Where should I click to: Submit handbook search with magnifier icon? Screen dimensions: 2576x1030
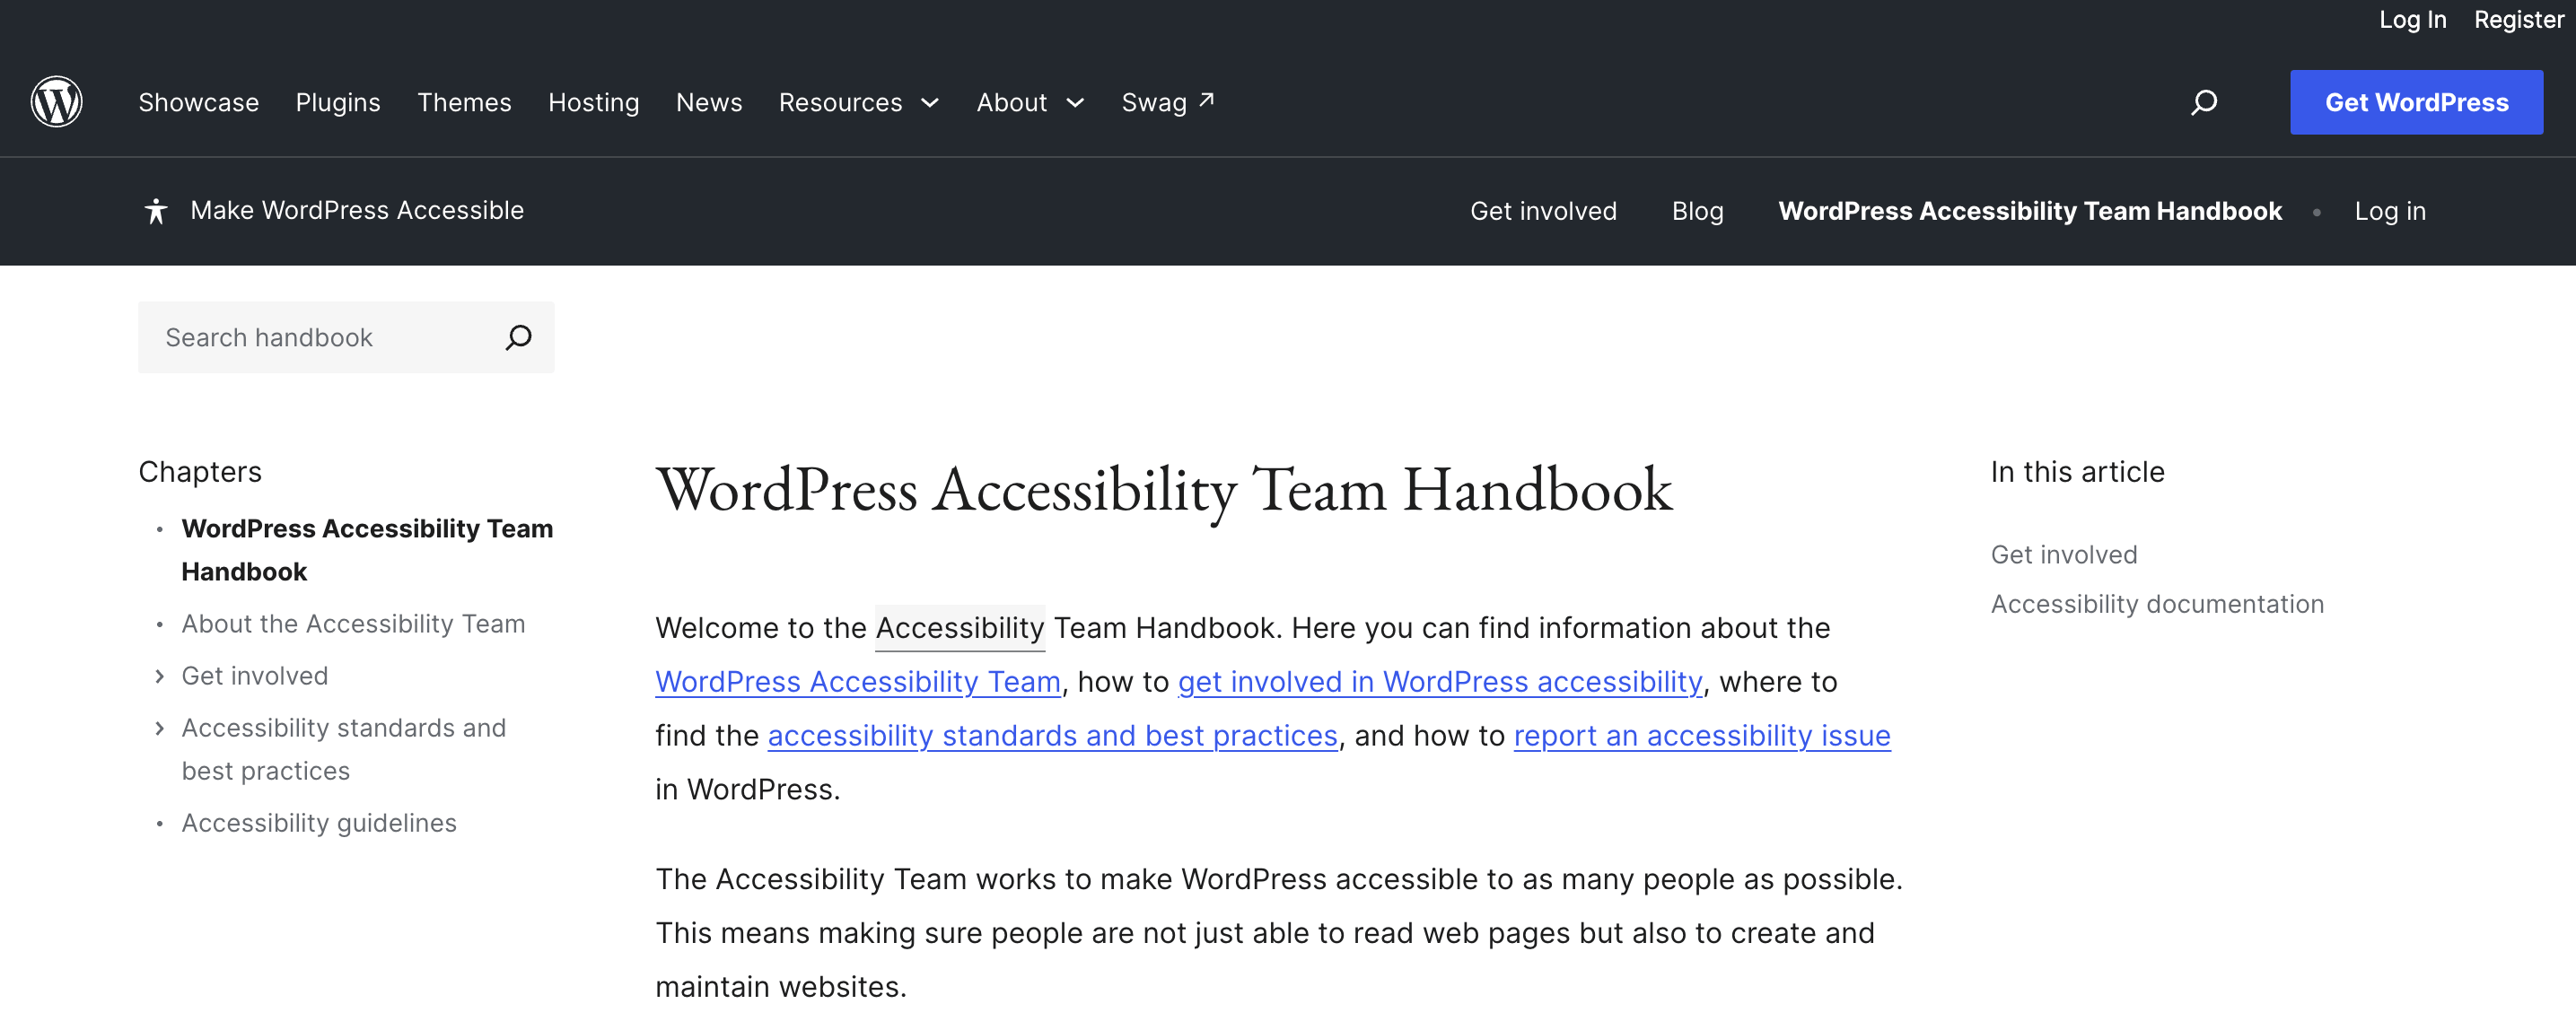coord(518,337)
